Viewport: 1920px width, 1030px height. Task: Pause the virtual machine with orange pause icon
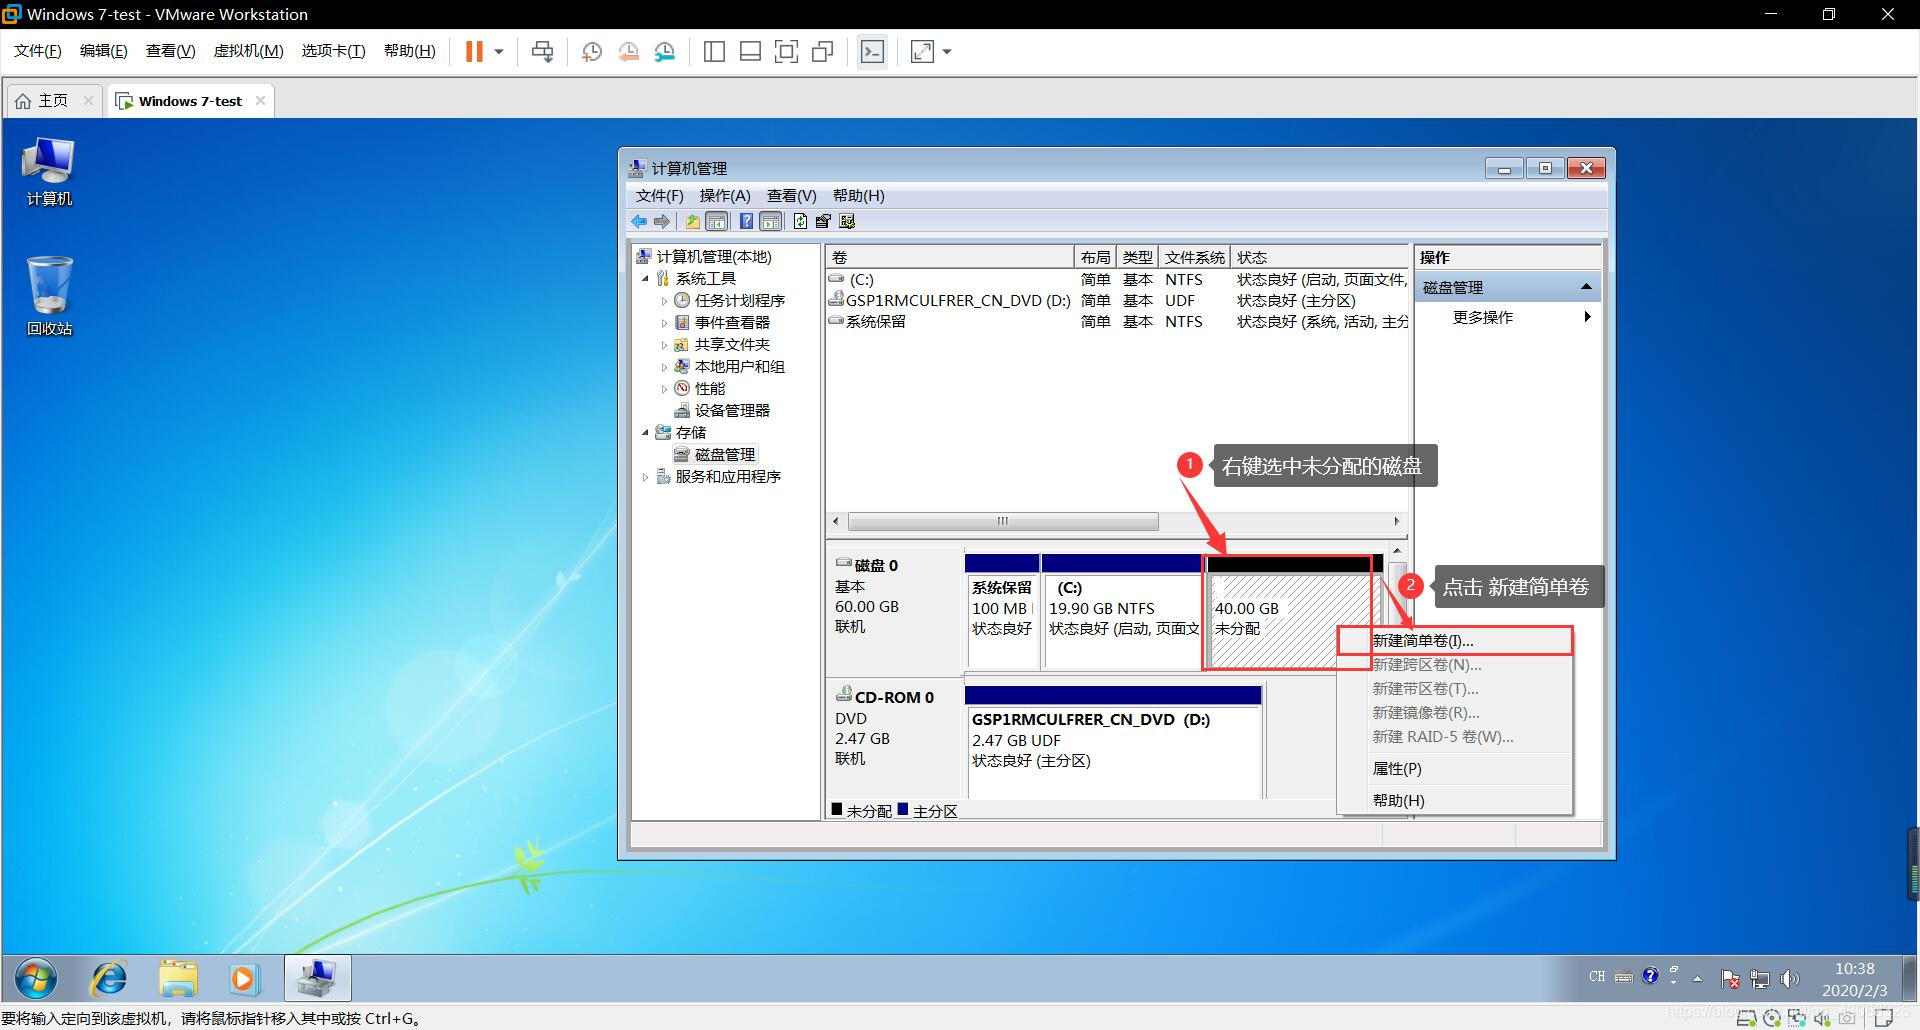pos(474,51)
